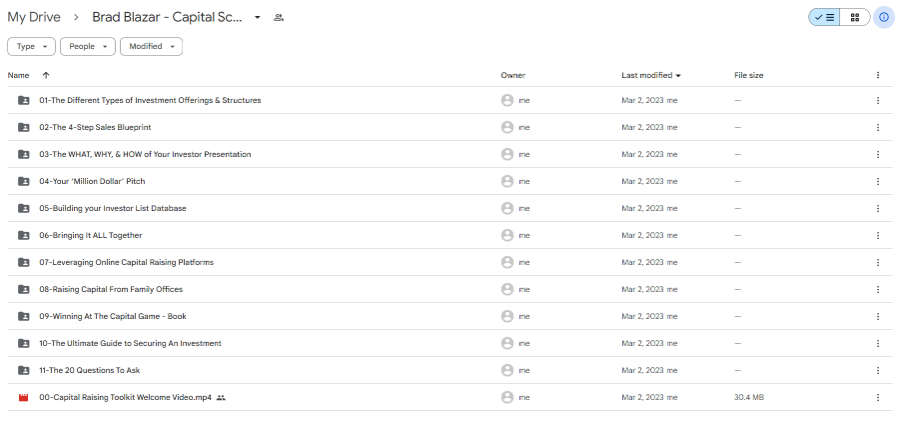This screenshot has width=900, height=425.
Task: Switch to list layout view
Action: point(825,17)
